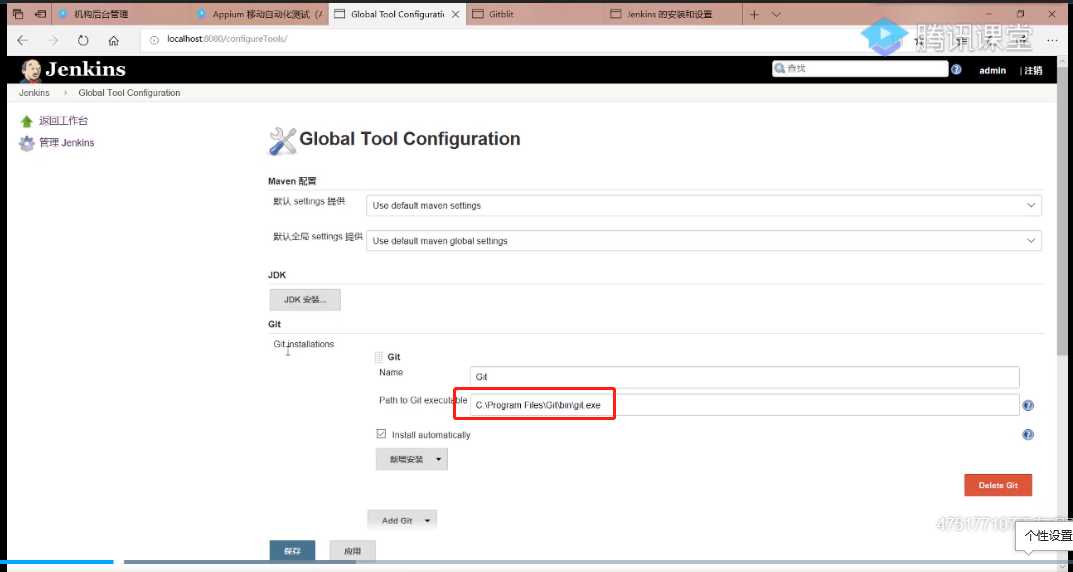The width and height of the screenshot is (1073, 572).
Task: Click the site info icon in address bar
Action: pos(155,40)
